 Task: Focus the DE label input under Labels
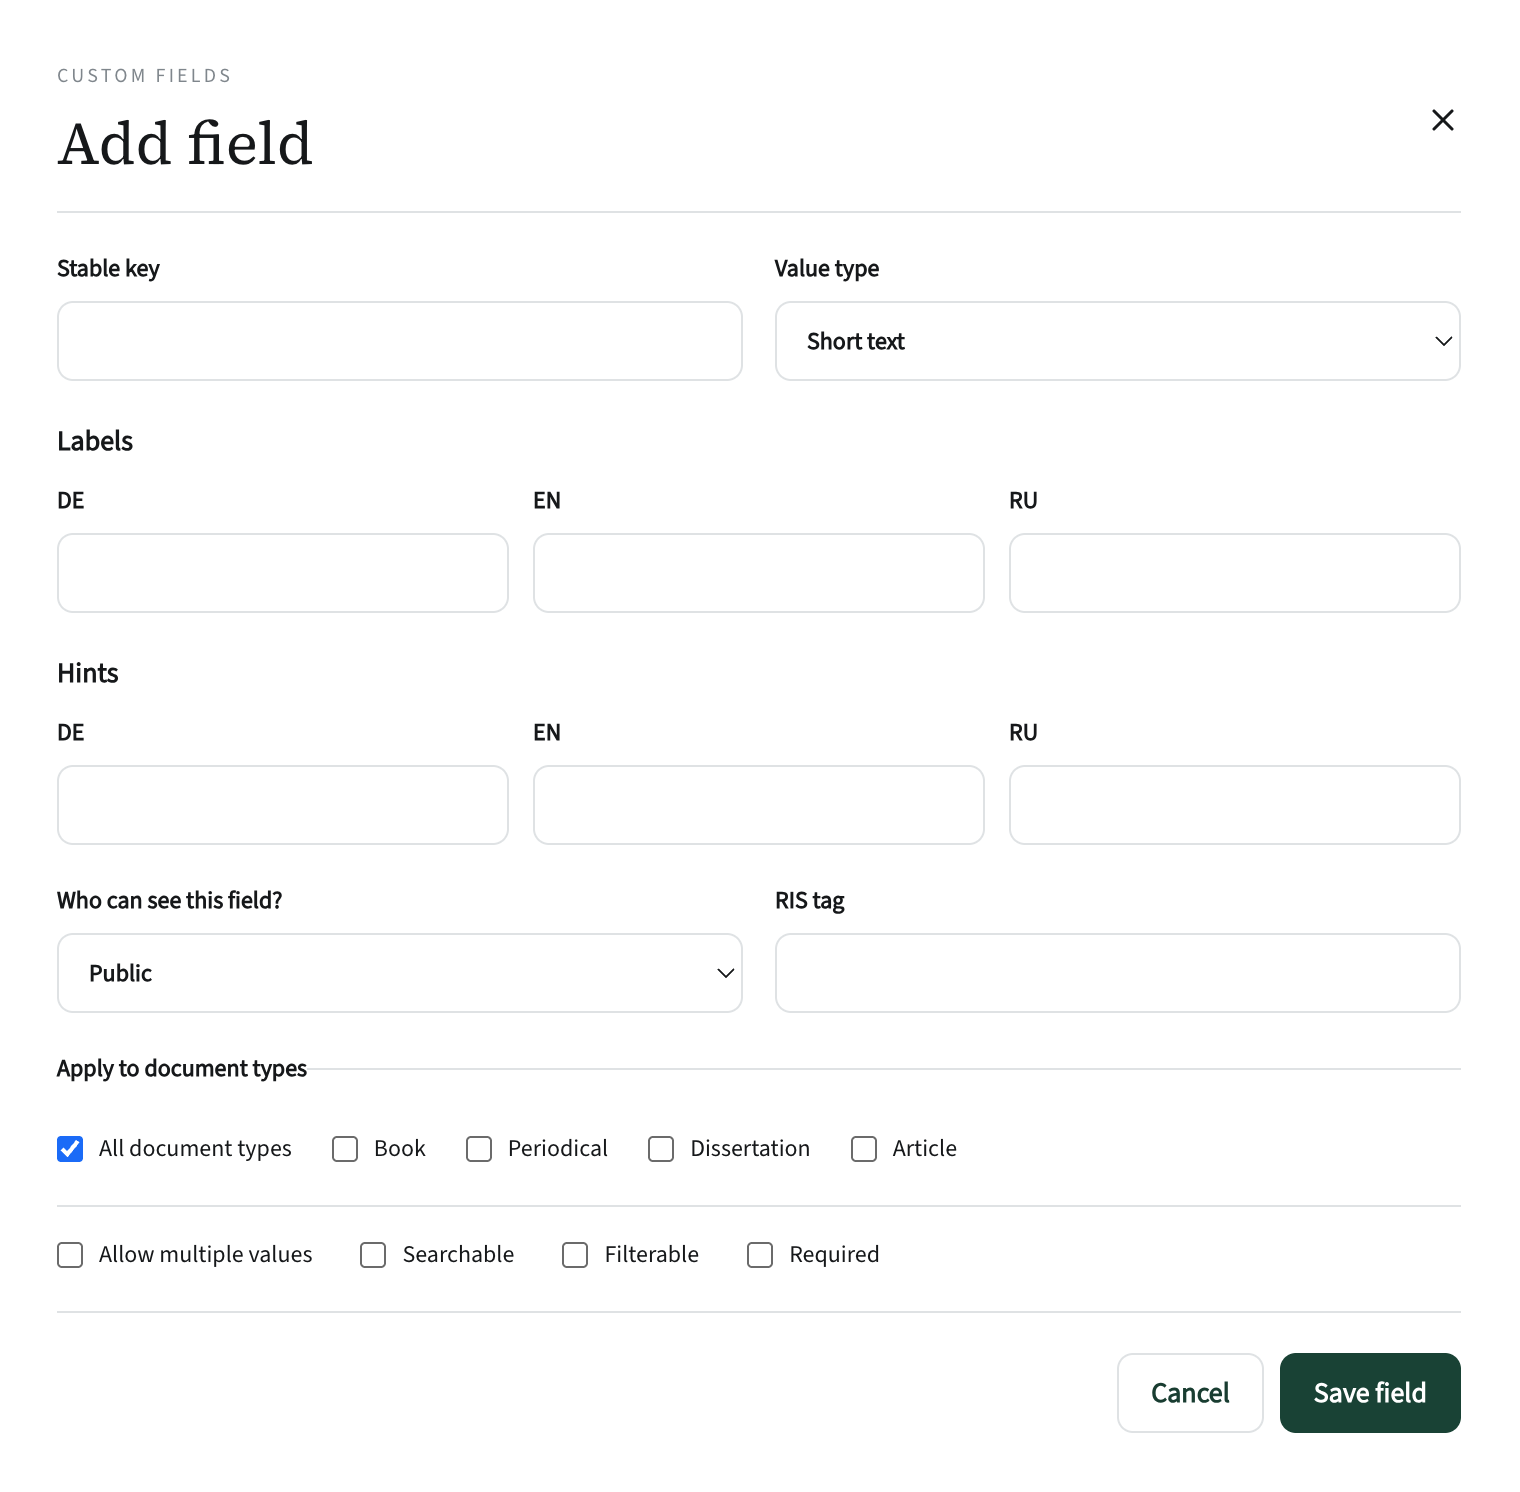pyautogui.click(x=283, y=573)
